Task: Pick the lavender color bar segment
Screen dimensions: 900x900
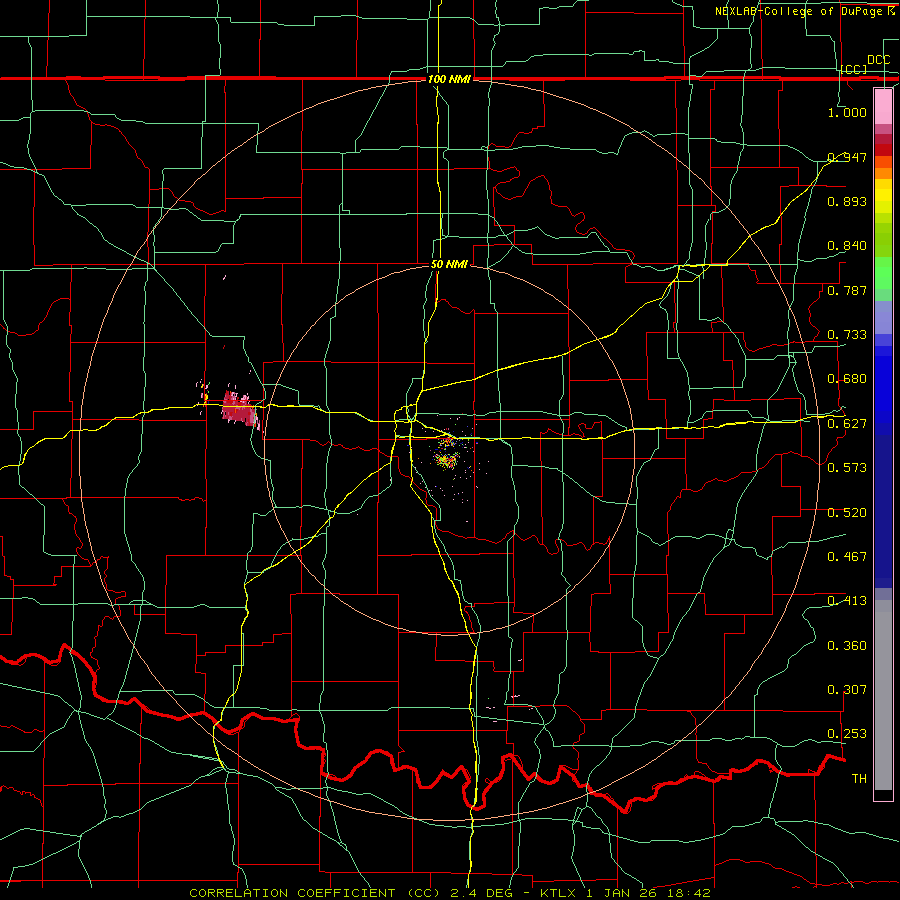Action: tap(883, 317)
